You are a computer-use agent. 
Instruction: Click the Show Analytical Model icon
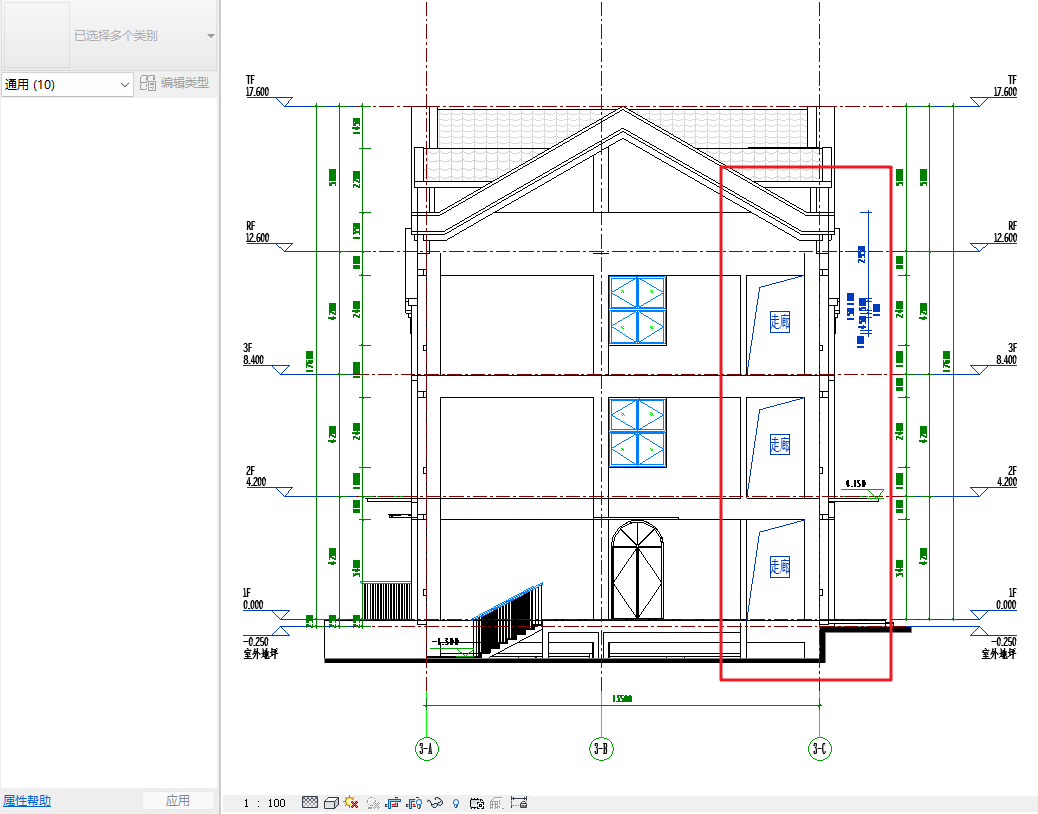point(497,803)
